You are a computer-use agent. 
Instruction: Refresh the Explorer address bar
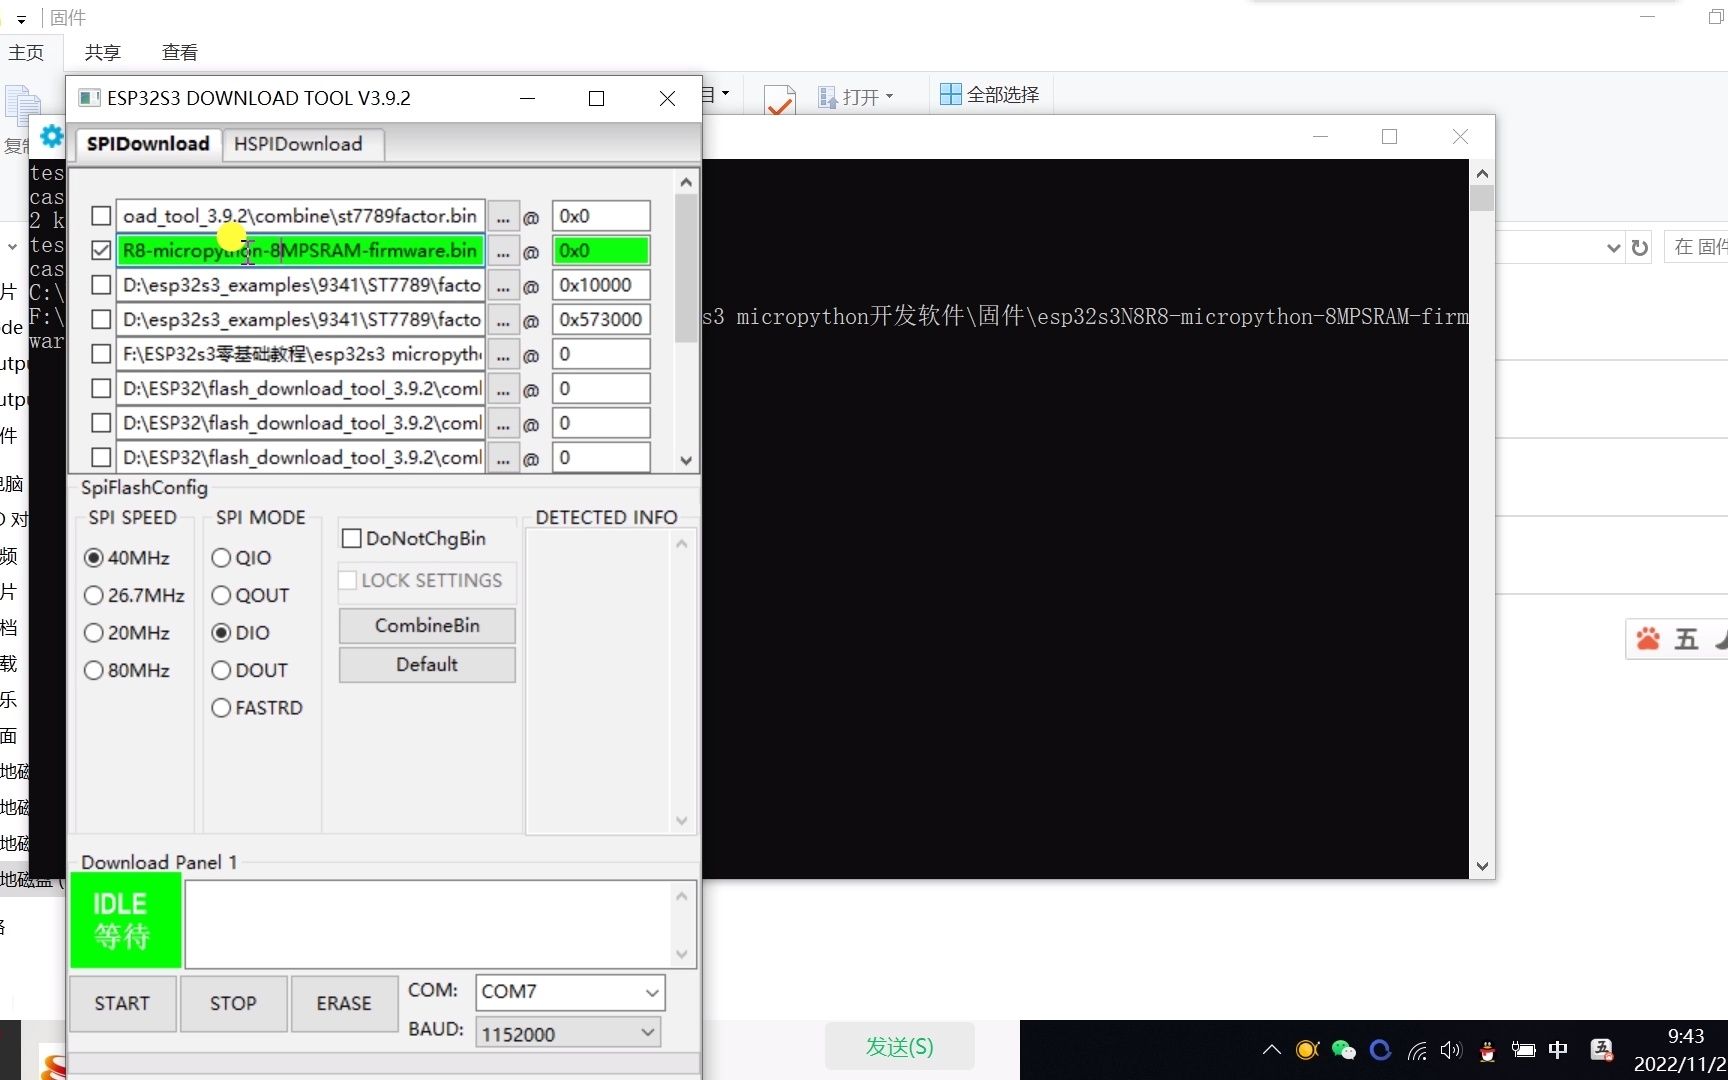(1640, 247)
